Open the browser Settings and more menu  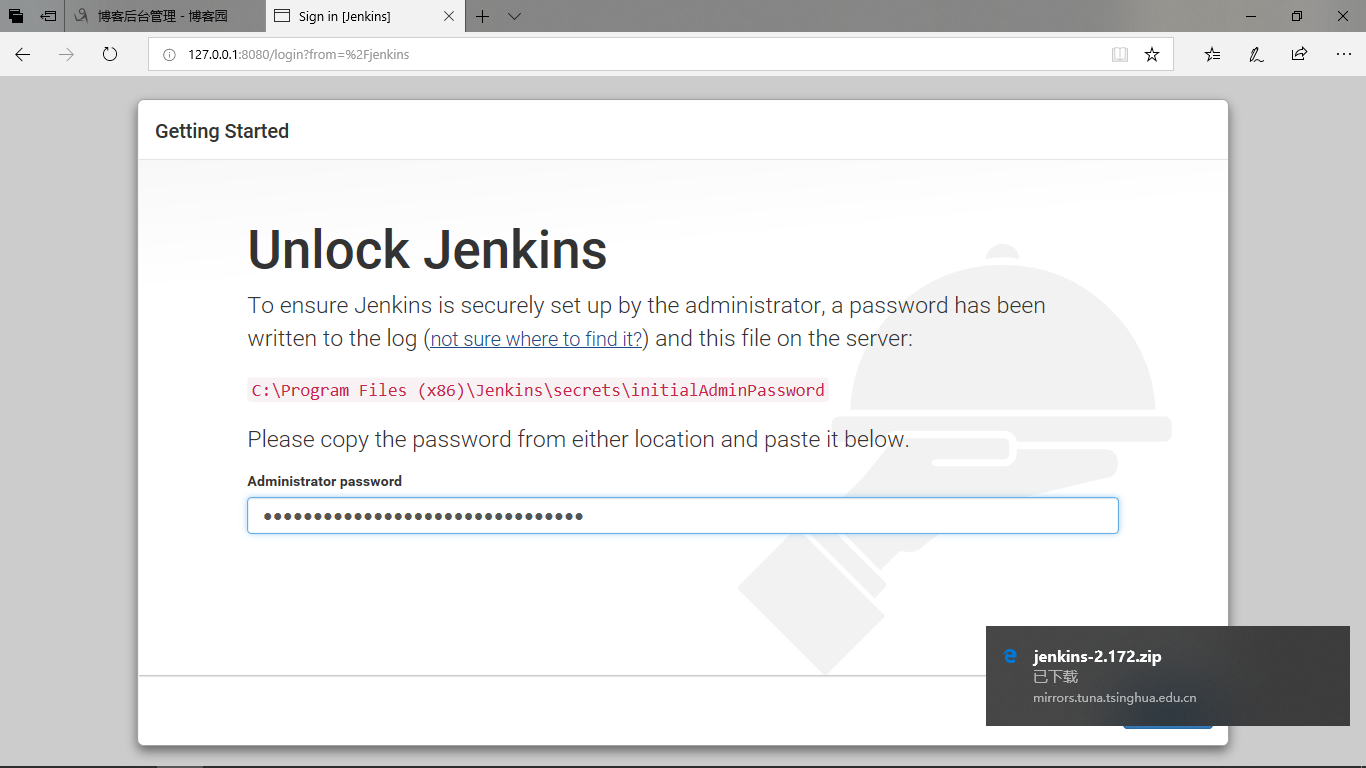click(1342, 55)
